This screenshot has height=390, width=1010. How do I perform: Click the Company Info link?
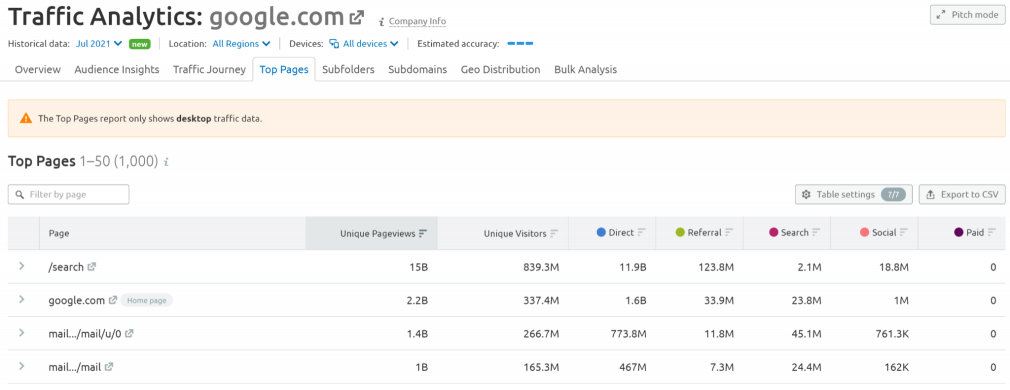(x=417, y=21)
